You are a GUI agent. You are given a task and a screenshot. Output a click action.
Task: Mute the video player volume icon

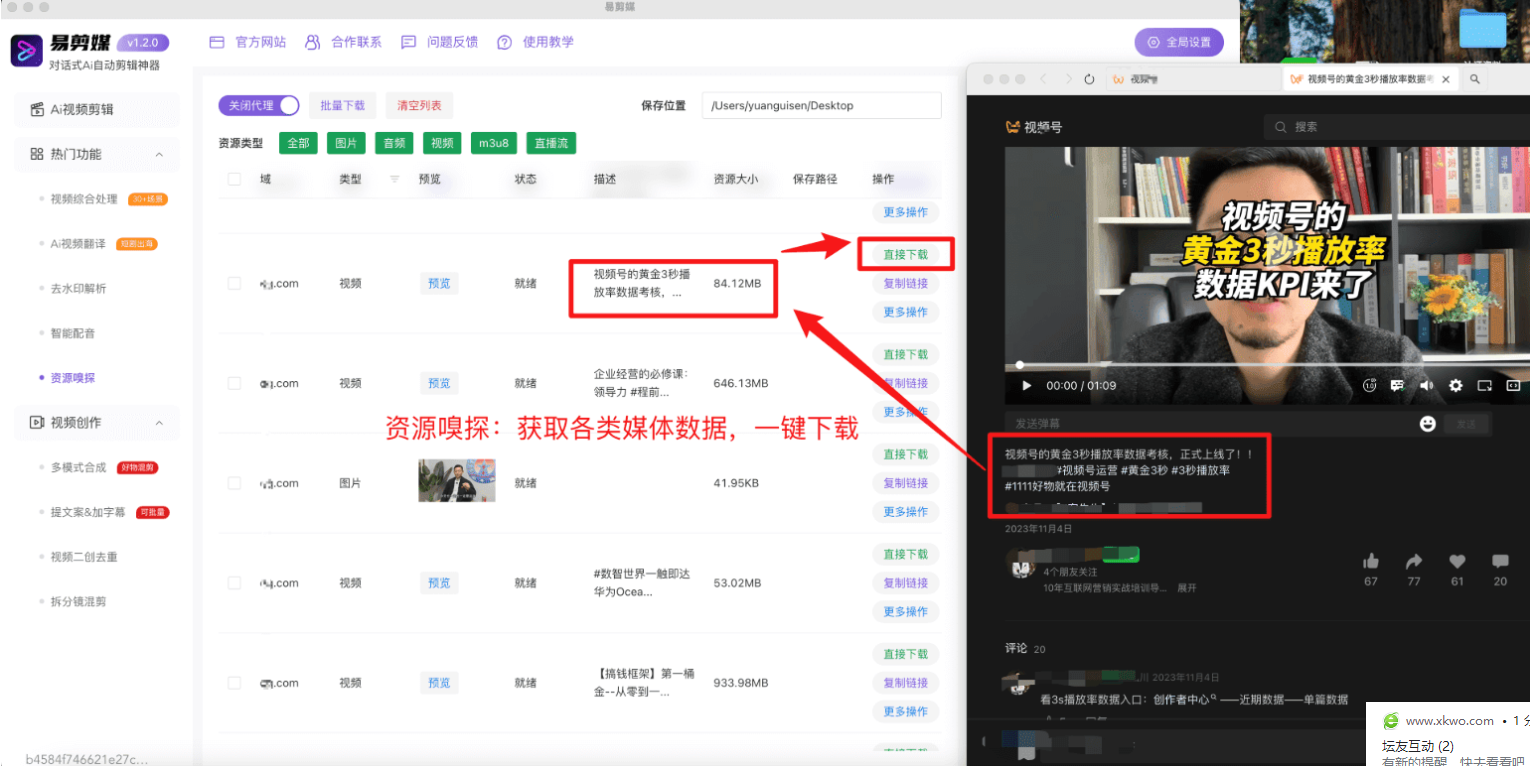coord(1428,385)
